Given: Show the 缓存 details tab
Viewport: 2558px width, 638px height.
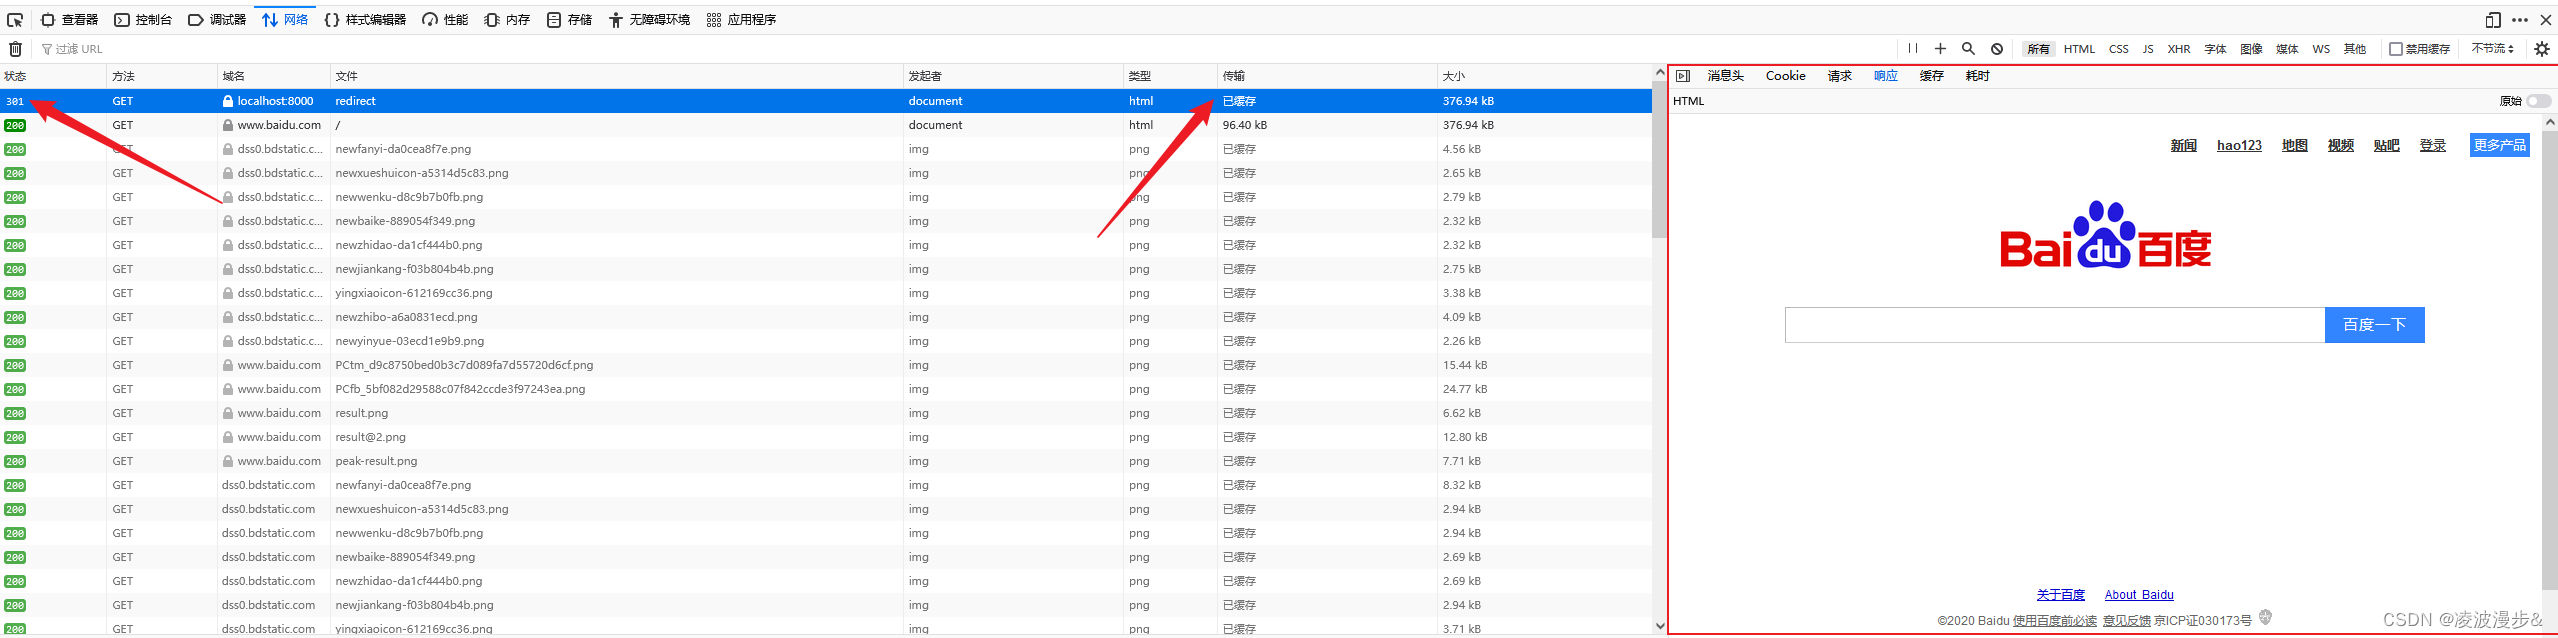Looking at the screenshot, I should coord(1931,76).
